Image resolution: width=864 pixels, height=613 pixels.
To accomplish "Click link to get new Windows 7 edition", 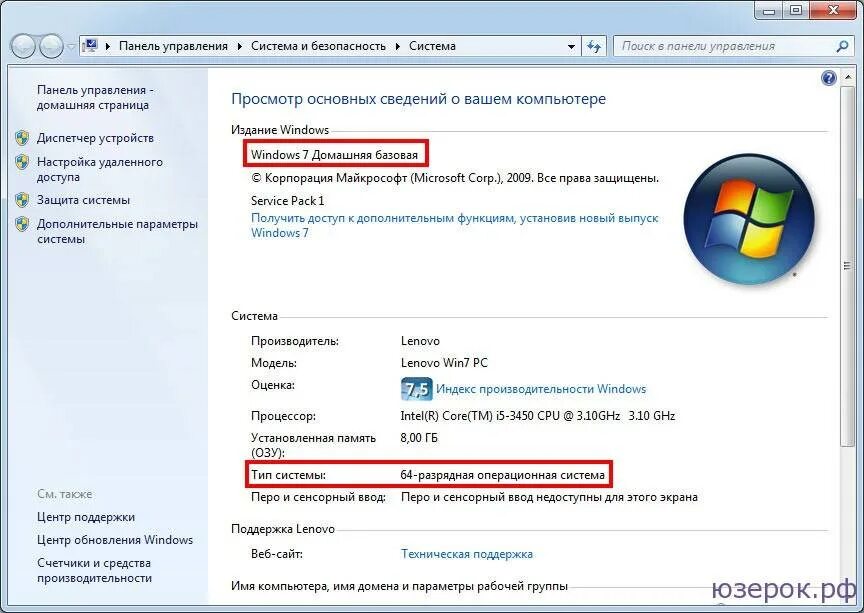I will pos(455,225).
